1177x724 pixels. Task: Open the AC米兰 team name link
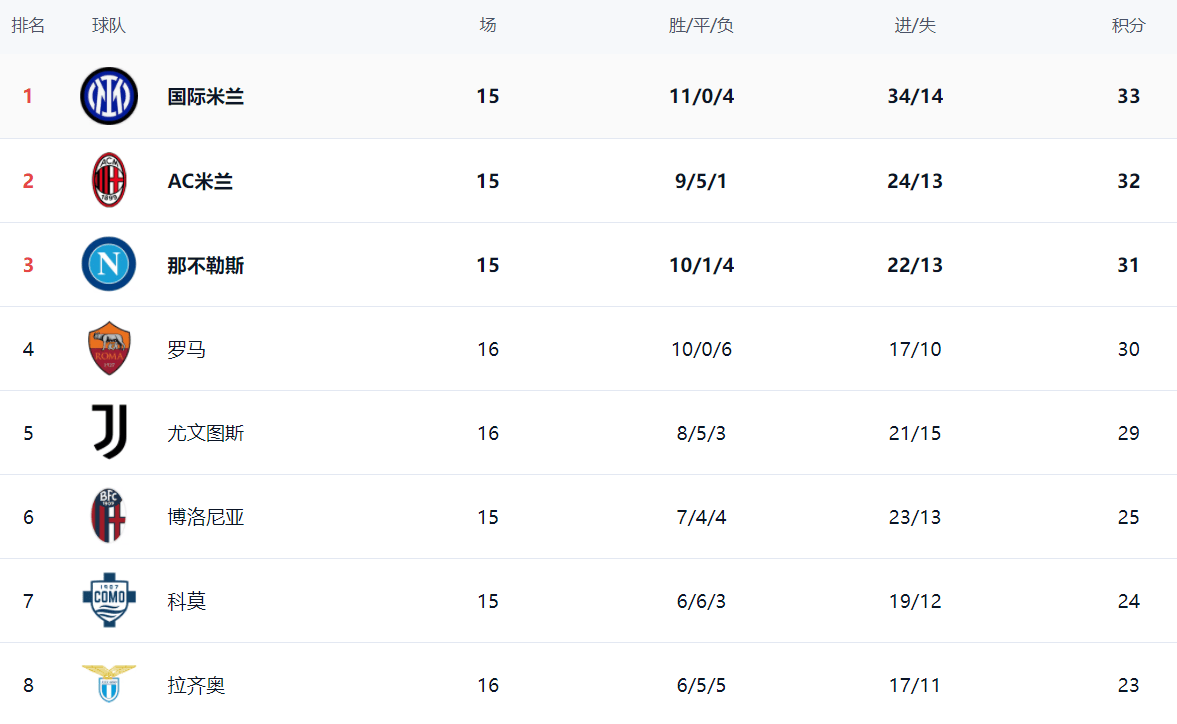click(200, 181)
